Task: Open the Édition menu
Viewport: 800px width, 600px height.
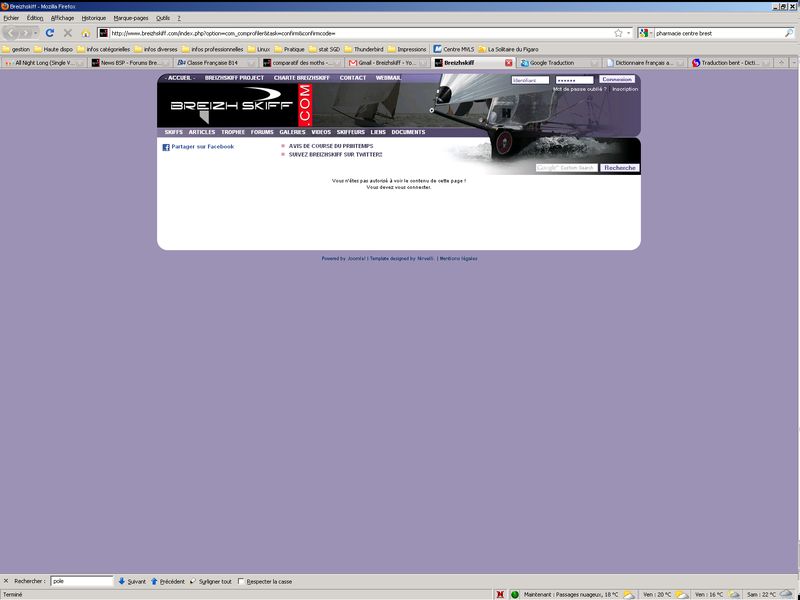Action: [35, 18]
